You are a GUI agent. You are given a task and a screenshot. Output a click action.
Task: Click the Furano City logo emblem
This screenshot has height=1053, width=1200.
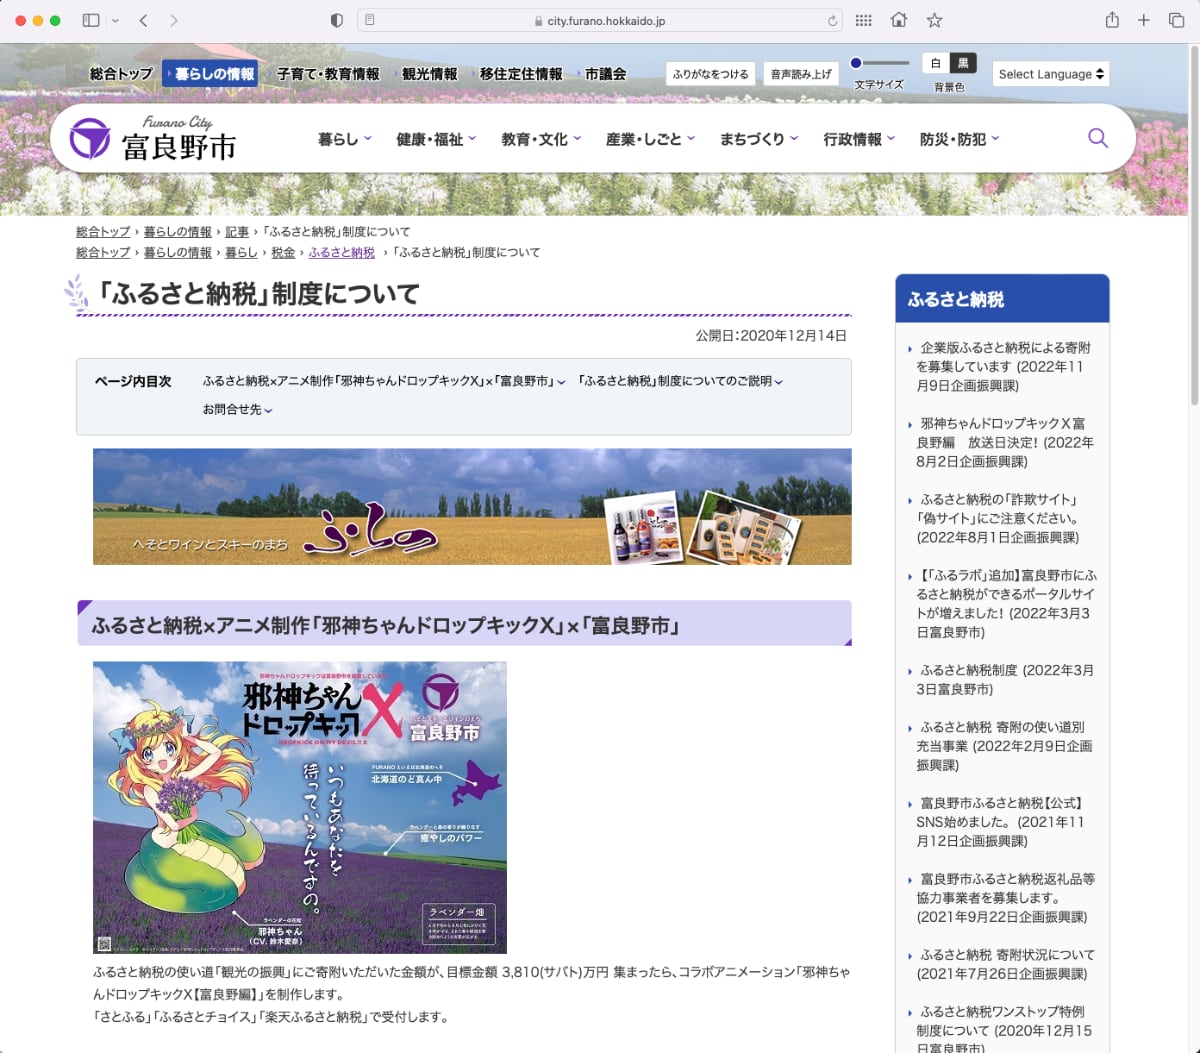point(90,139)
